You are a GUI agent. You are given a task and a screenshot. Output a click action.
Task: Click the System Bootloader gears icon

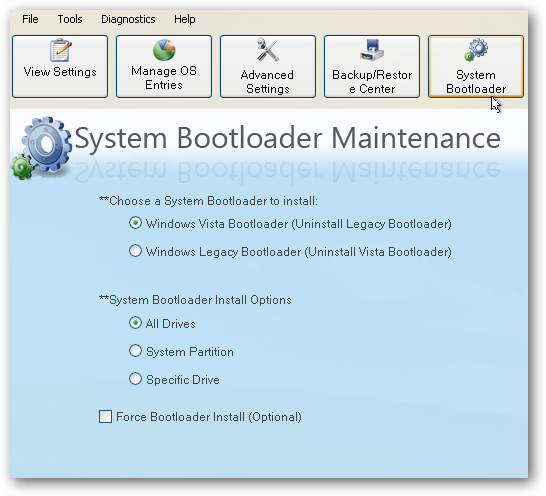pos(476,50)
